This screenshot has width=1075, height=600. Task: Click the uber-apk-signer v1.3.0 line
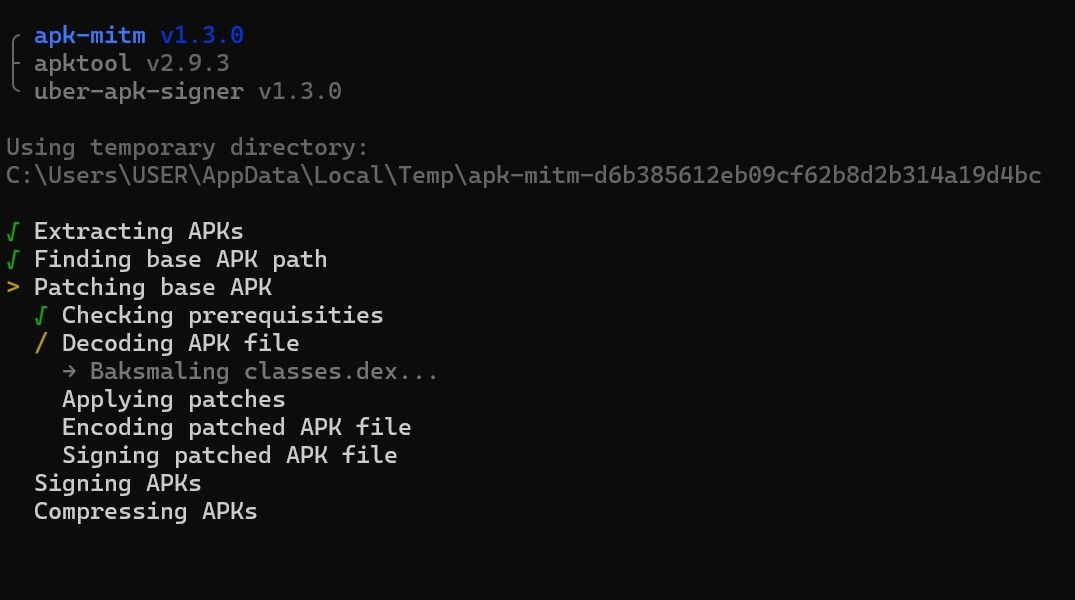188,91
